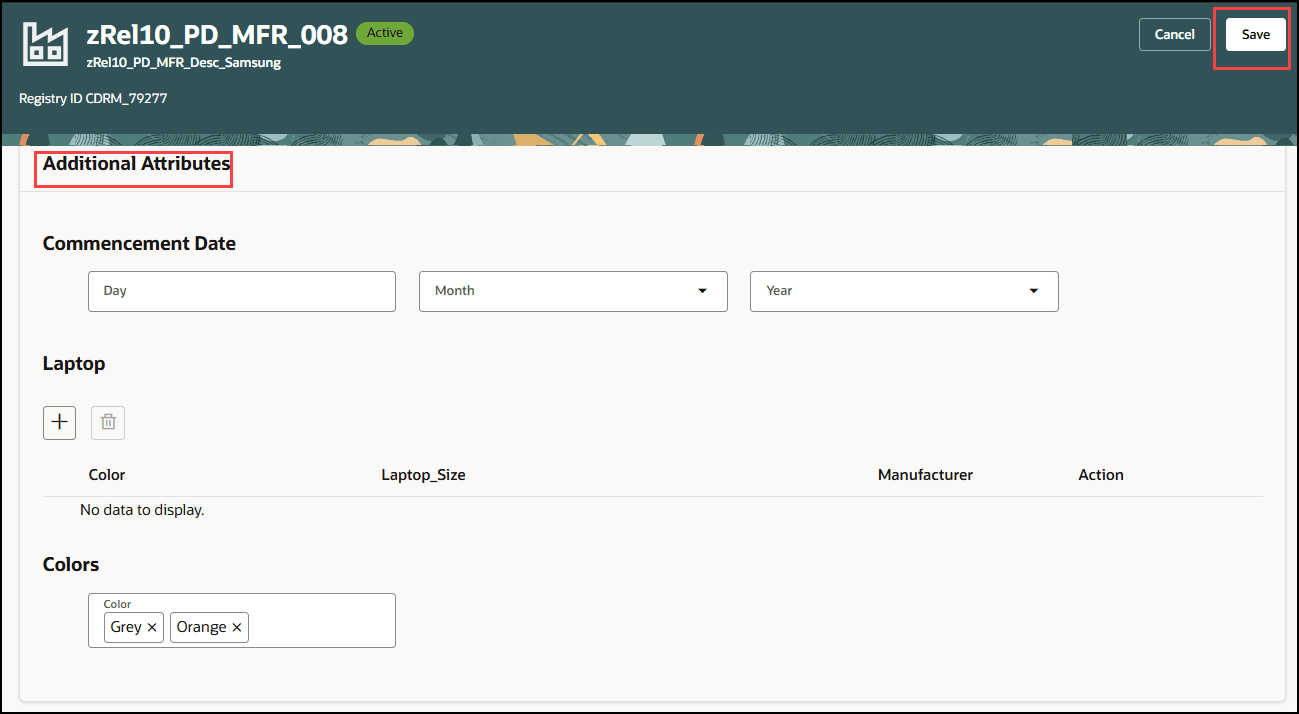Select the plus icon to add a Laptop row
1299x714 pixels.
click(59, 422)
